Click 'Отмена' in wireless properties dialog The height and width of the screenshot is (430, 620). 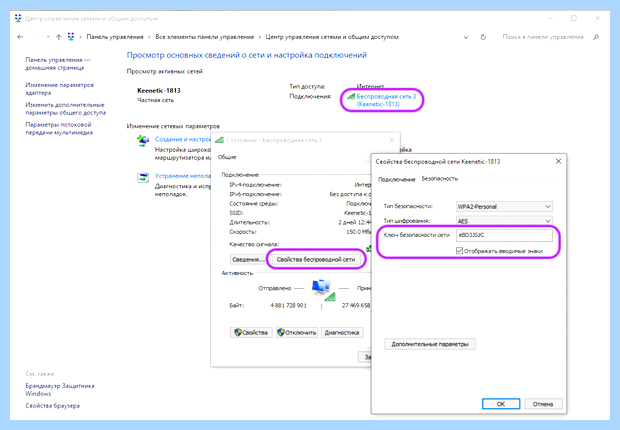tap(543, 404)
